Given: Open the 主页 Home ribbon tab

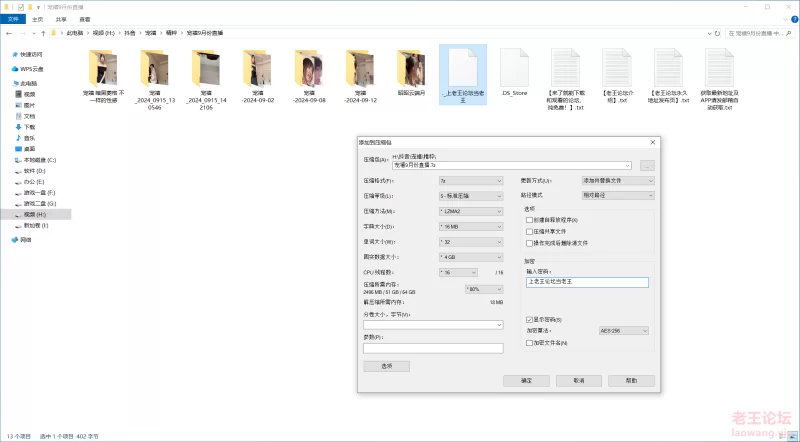Looking at the screenshot, I should (x=38, y=19).
